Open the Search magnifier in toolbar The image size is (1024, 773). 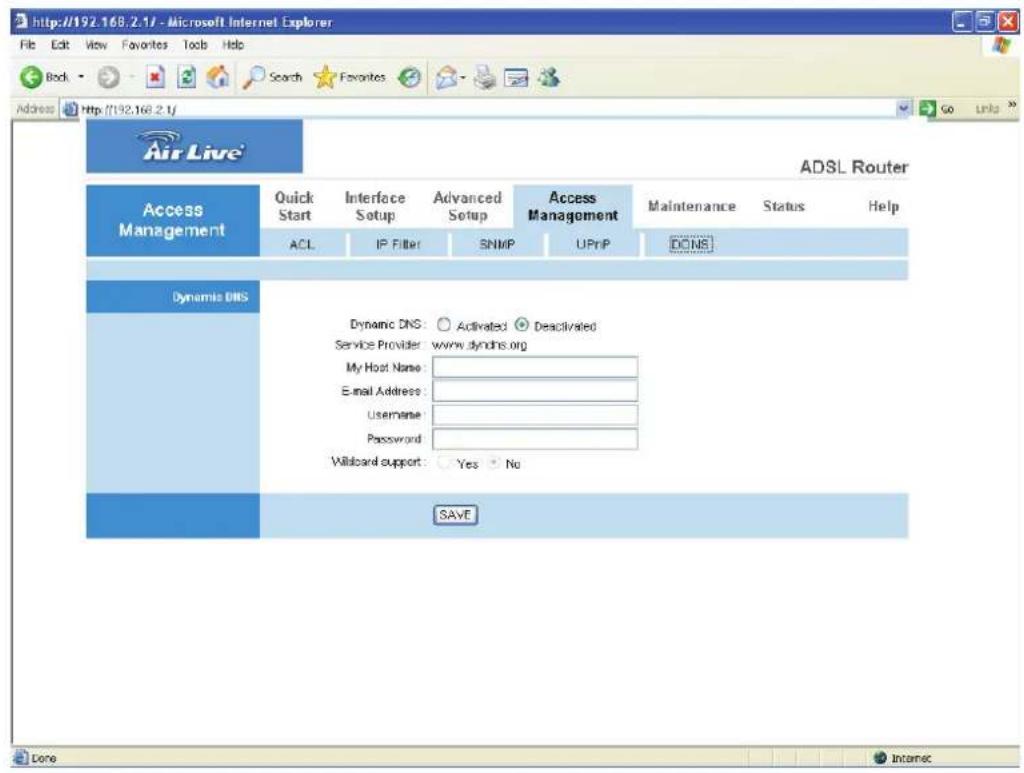tap(272, 78)
